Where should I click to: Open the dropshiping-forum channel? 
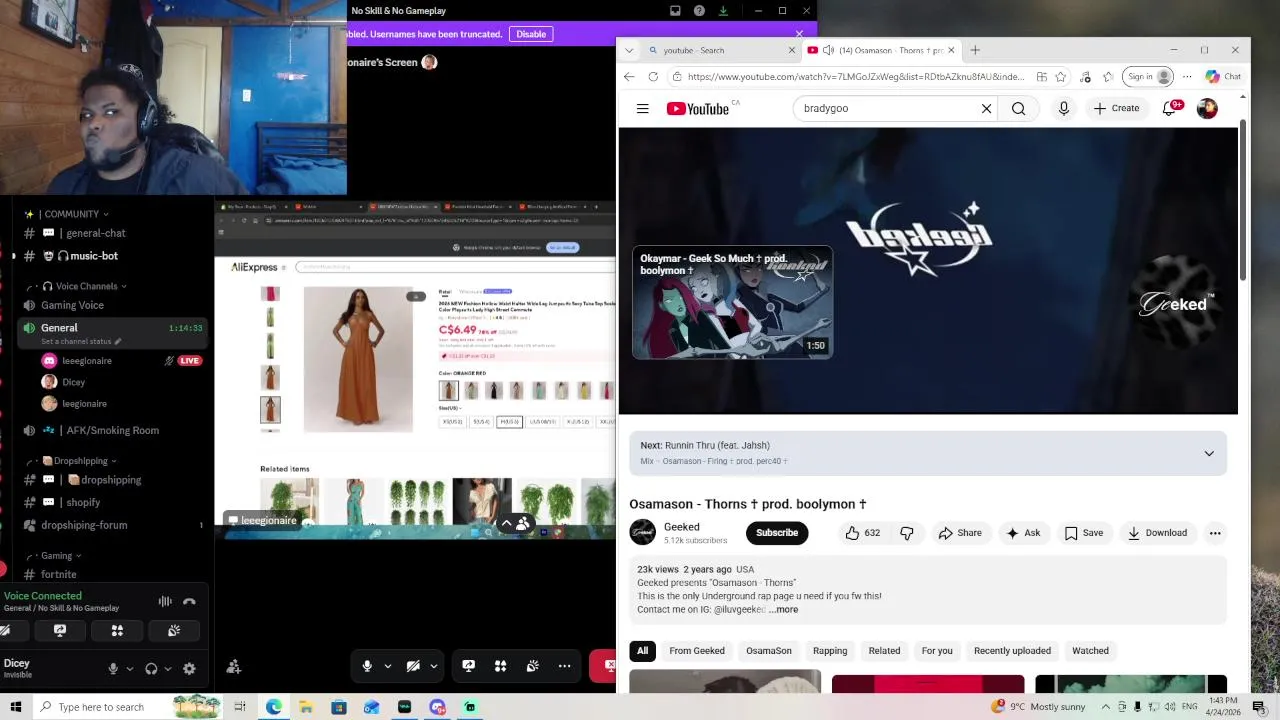pos(84,525)
